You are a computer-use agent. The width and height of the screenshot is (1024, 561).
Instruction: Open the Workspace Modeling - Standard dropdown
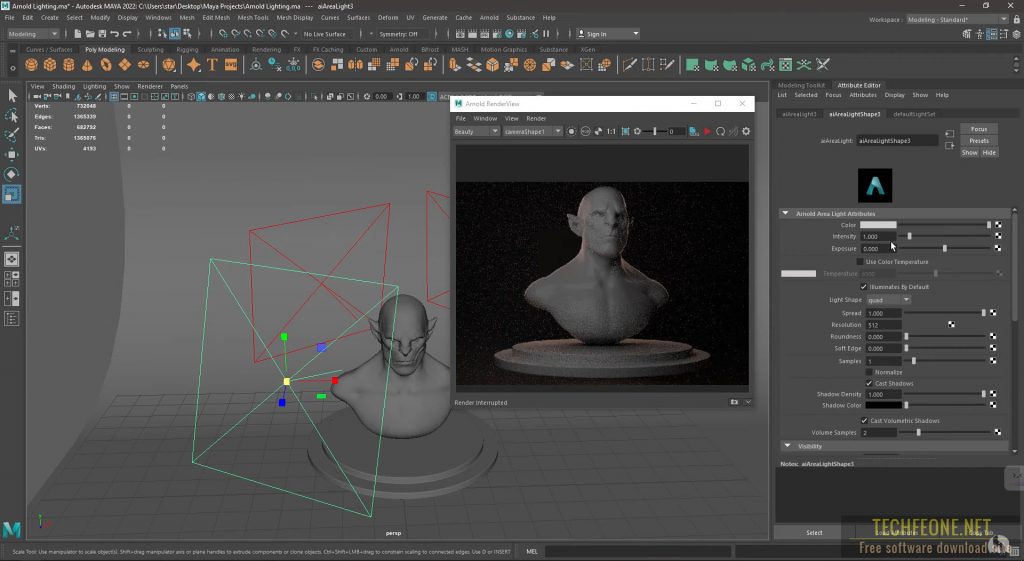pyautogui.click(x=957, y=20)
